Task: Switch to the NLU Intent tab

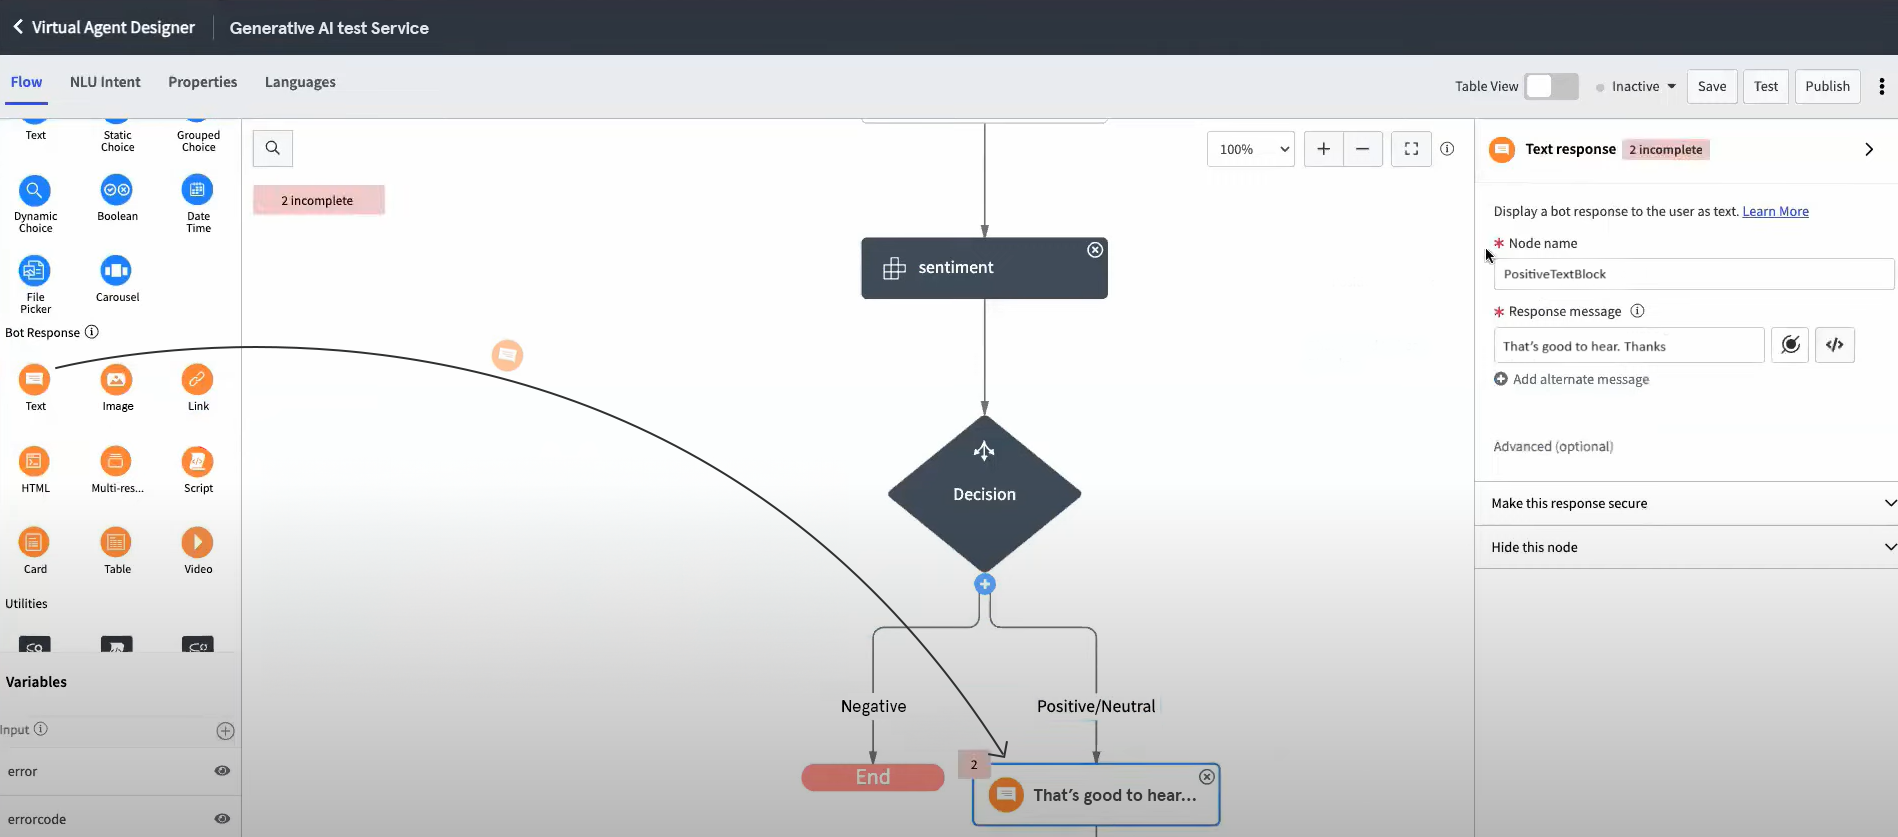Action: [105, 82]
